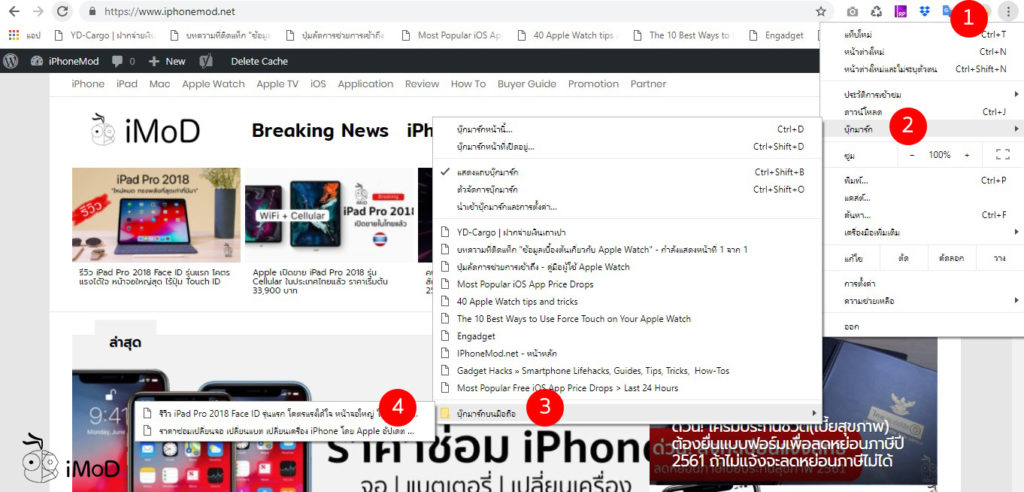Toggle the checked show-bookmarks-bar item Ctrl+Shift+B
The height and width of the screenshot is (492, 1024).
(x=627, y=172)
